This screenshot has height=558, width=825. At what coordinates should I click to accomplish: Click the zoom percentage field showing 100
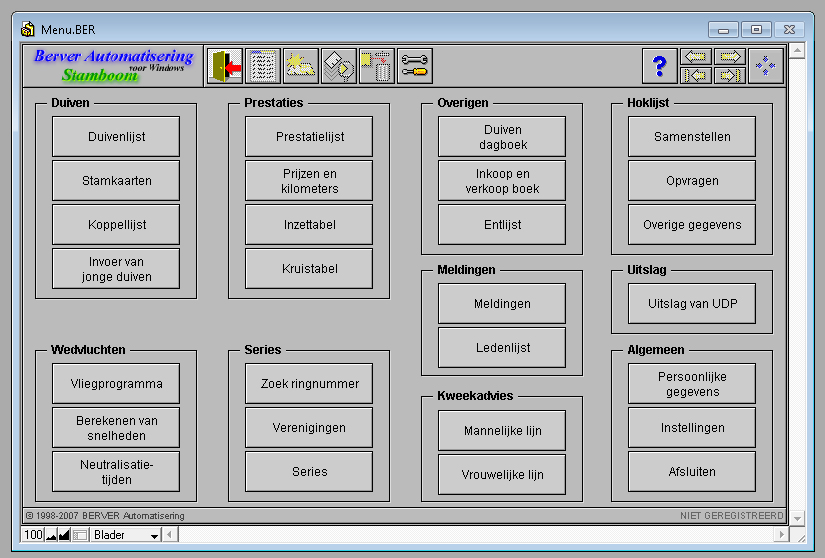click(x=33, y=535)
